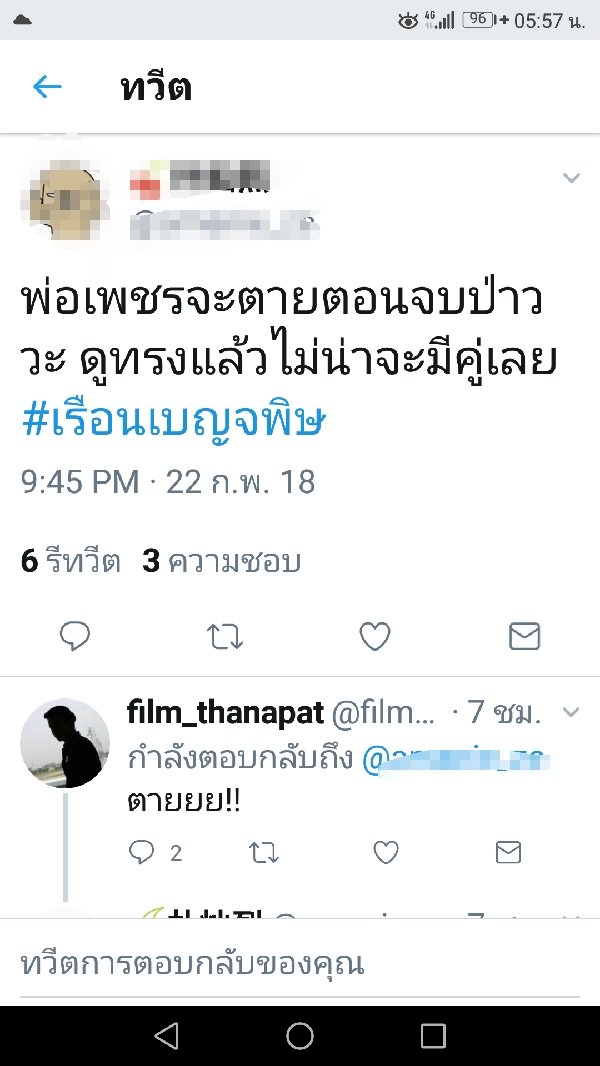Screen dimensions: 600x1066
Task: Share main tweet via message envelope
Action: 525,636
